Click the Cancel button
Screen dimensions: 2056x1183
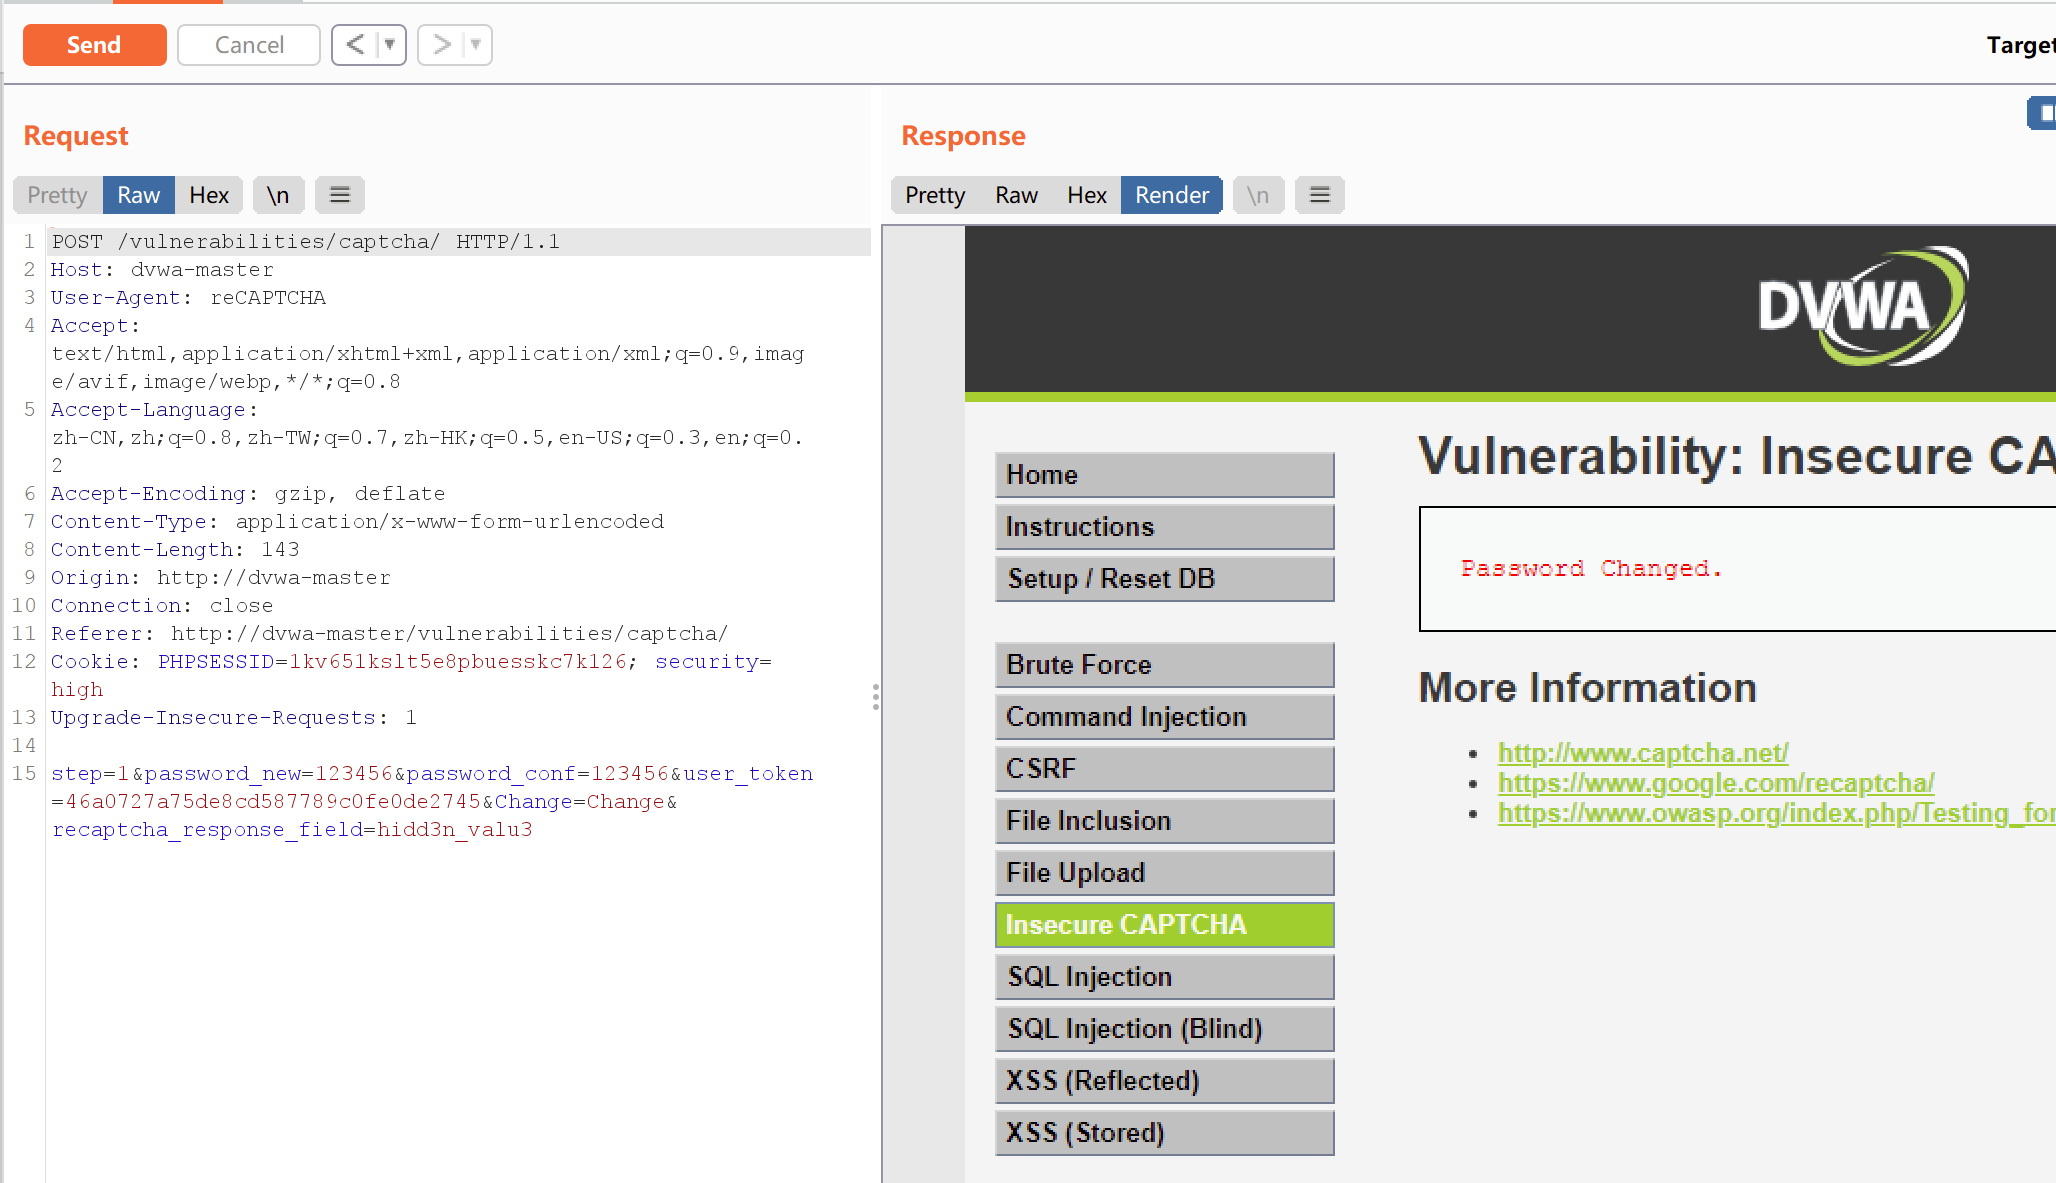tap(249, 45)
